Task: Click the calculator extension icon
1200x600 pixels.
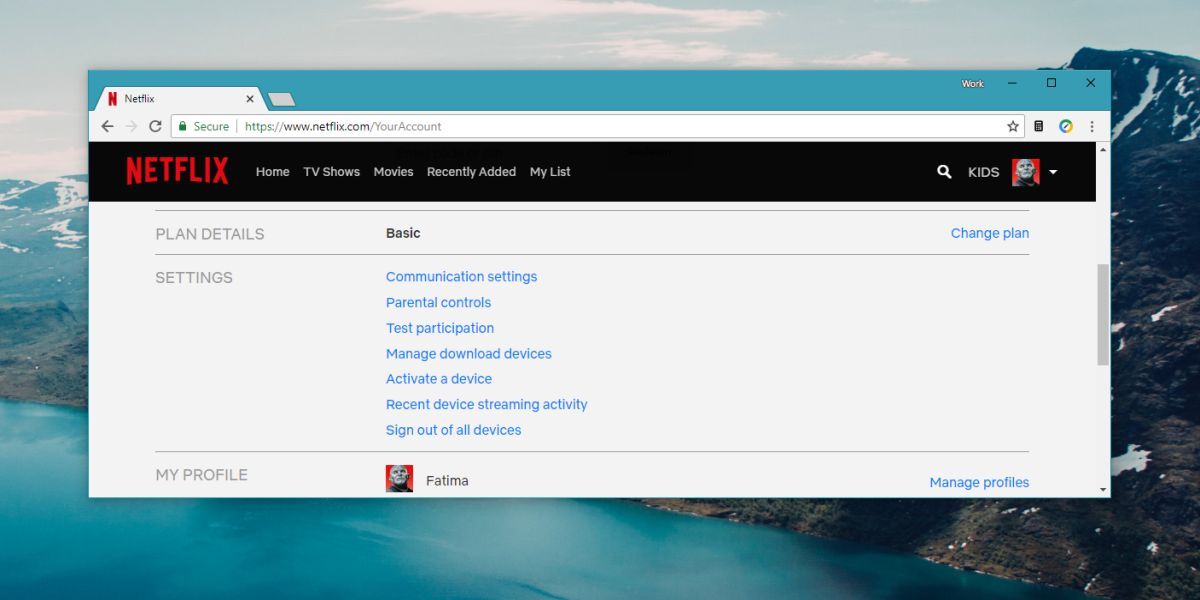Action: pos(1039,127)
